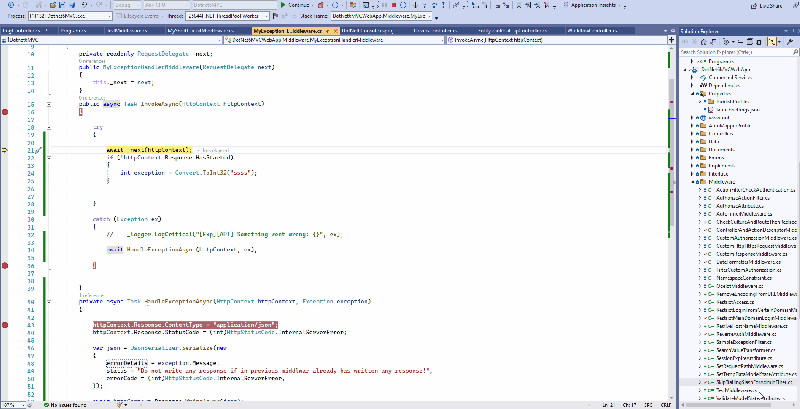Click the Save icon in the toolbar
Screen dimensions: 800x409
tap(62, 5)
